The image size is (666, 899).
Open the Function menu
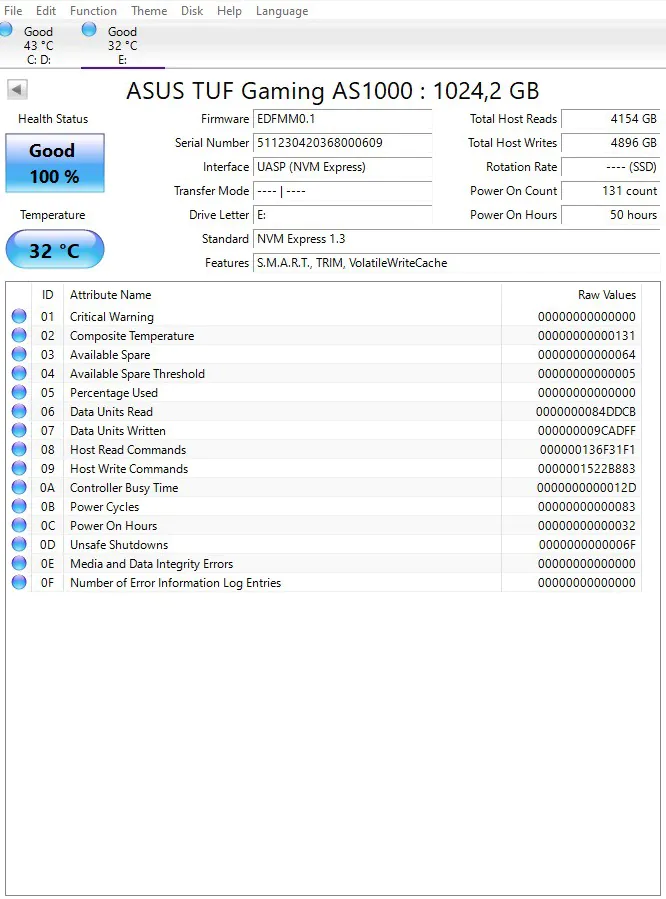coord(93,11)
